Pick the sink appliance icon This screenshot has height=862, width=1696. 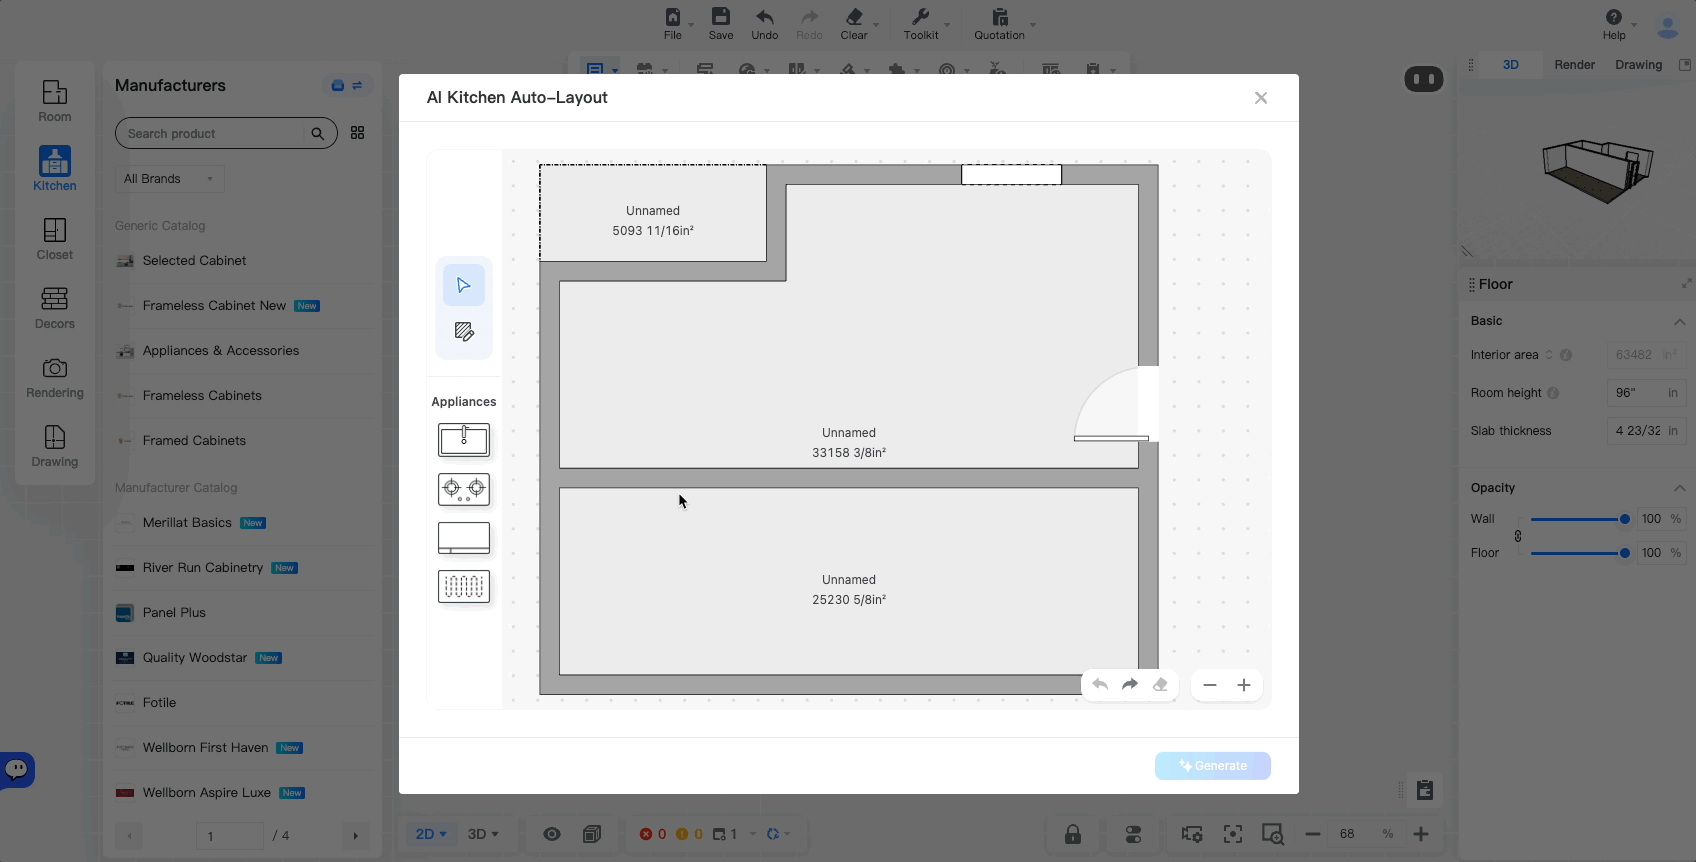coord(463,440)
